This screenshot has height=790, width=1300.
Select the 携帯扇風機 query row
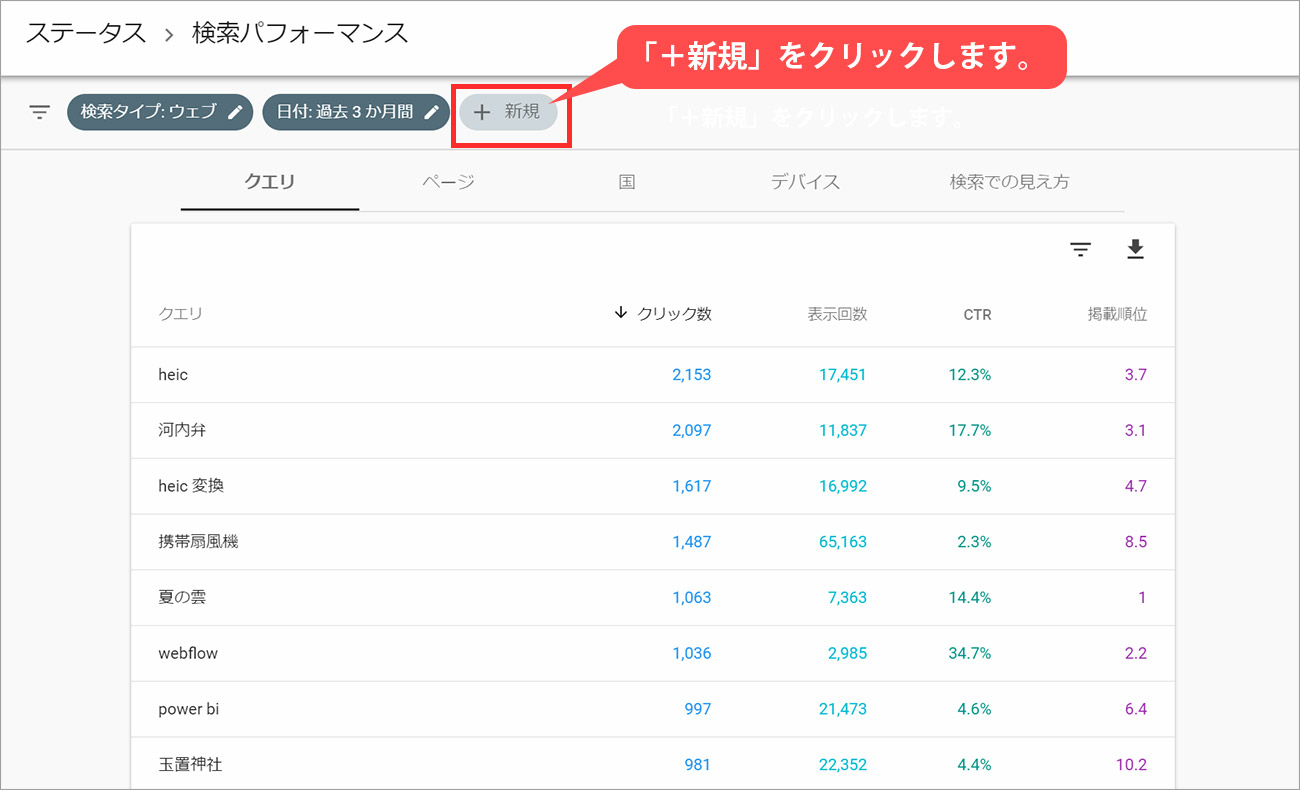[x=653, y=542]
